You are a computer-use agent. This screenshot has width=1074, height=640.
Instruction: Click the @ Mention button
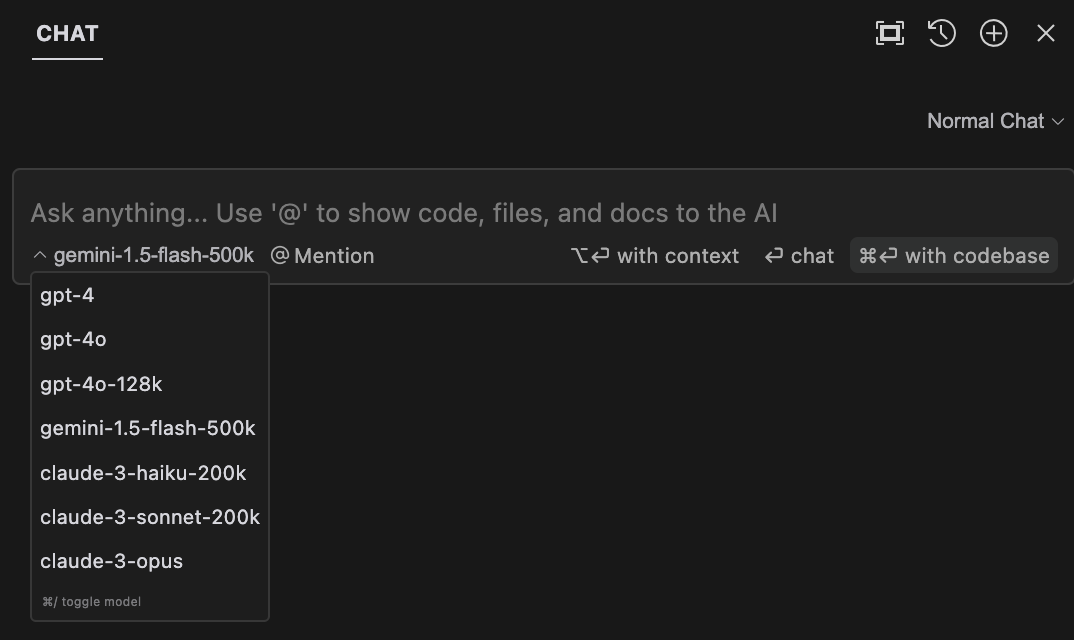323,256
